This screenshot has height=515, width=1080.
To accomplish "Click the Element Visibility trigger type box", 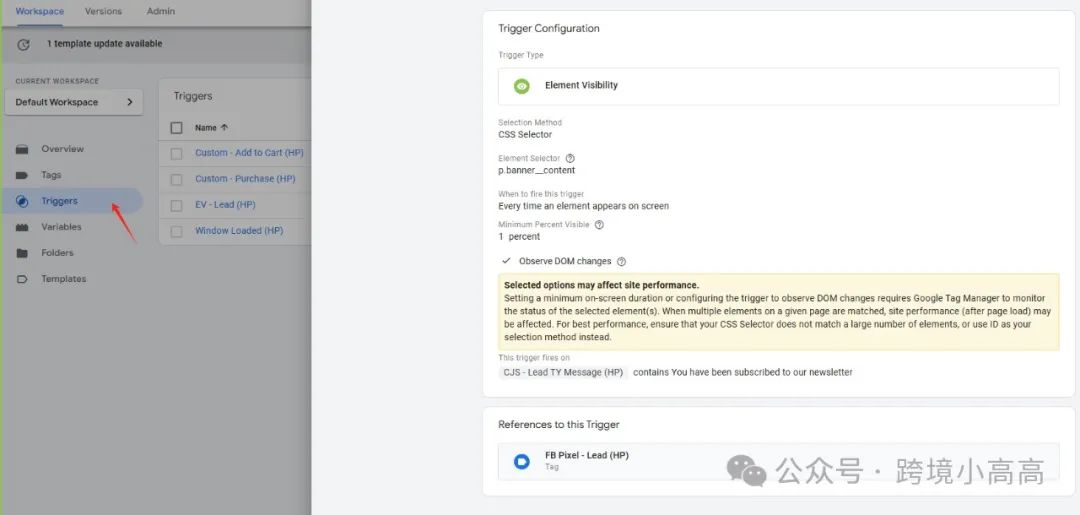I will click(x=778, y=86).
